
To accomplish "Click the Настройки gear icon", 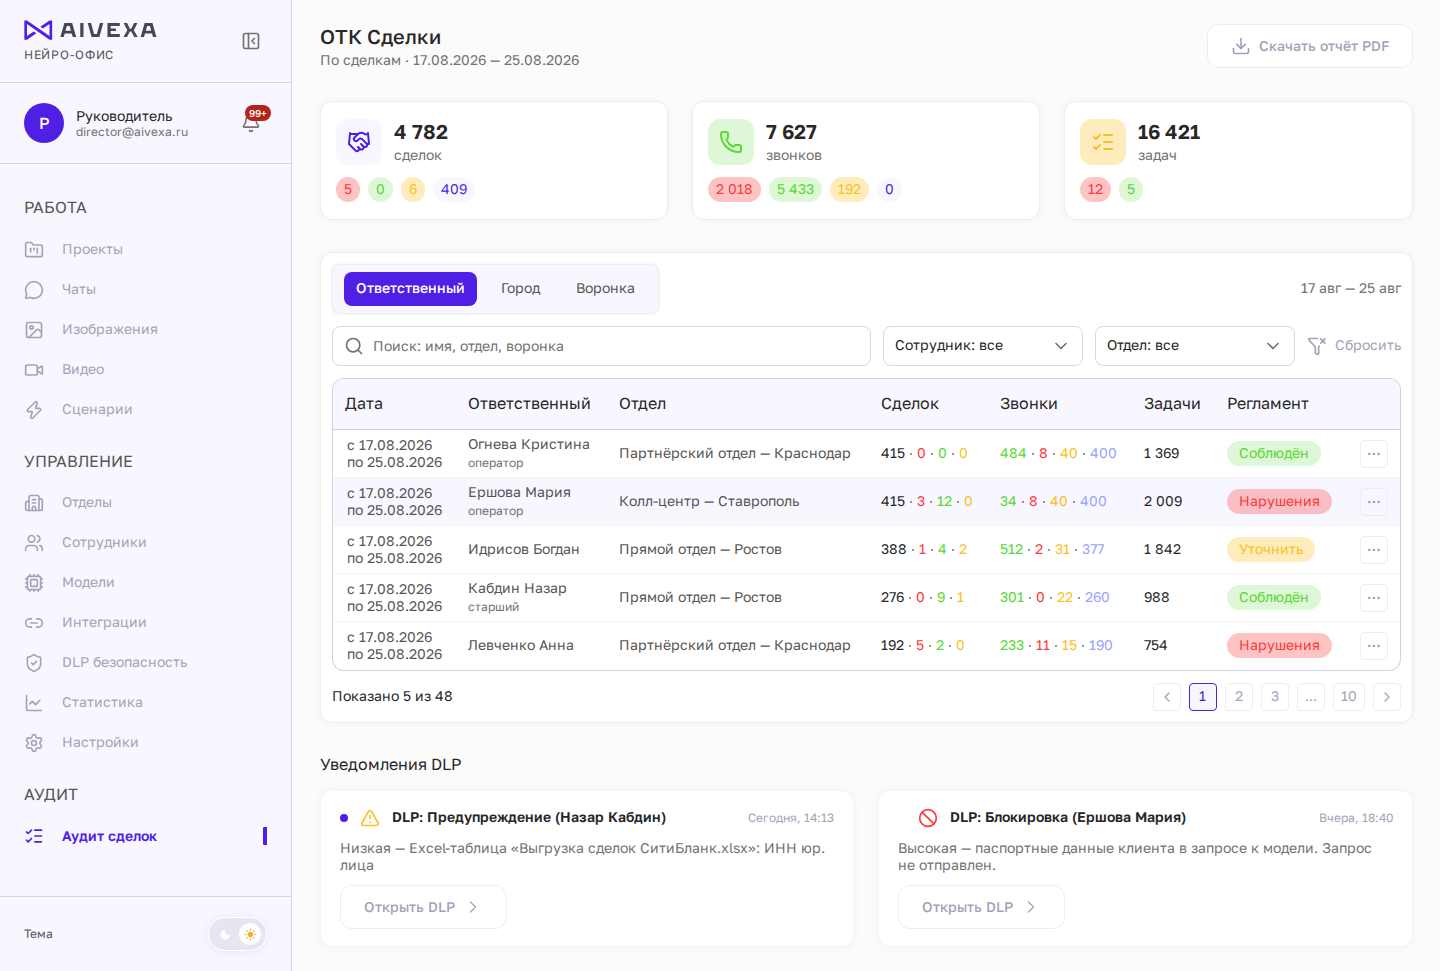I will pyautogui.click(x=34, y=742).
